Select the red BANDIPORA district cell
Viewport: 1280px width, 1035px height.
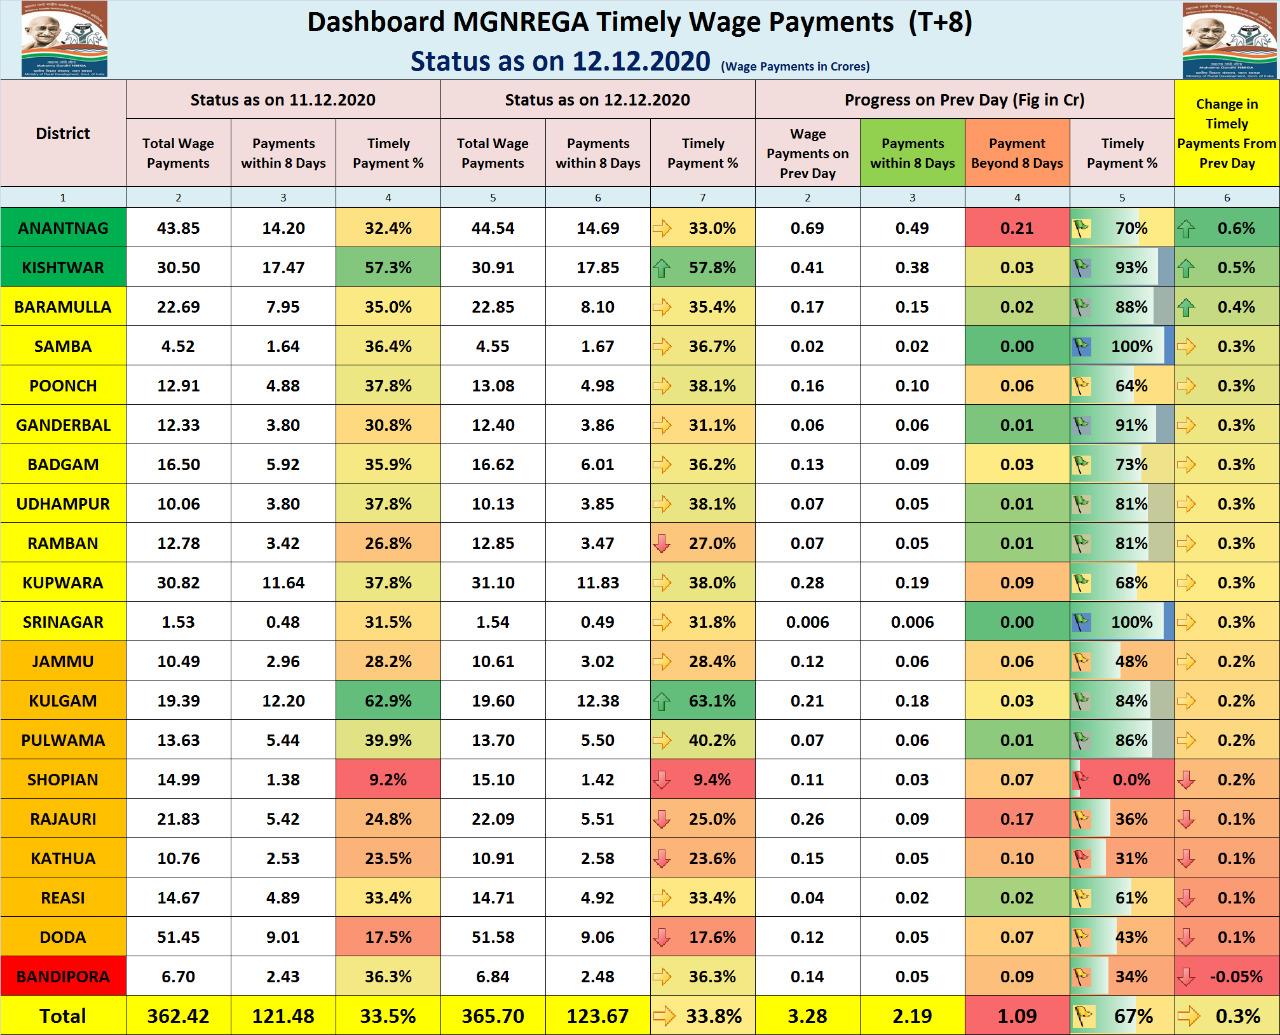(63, 976)
